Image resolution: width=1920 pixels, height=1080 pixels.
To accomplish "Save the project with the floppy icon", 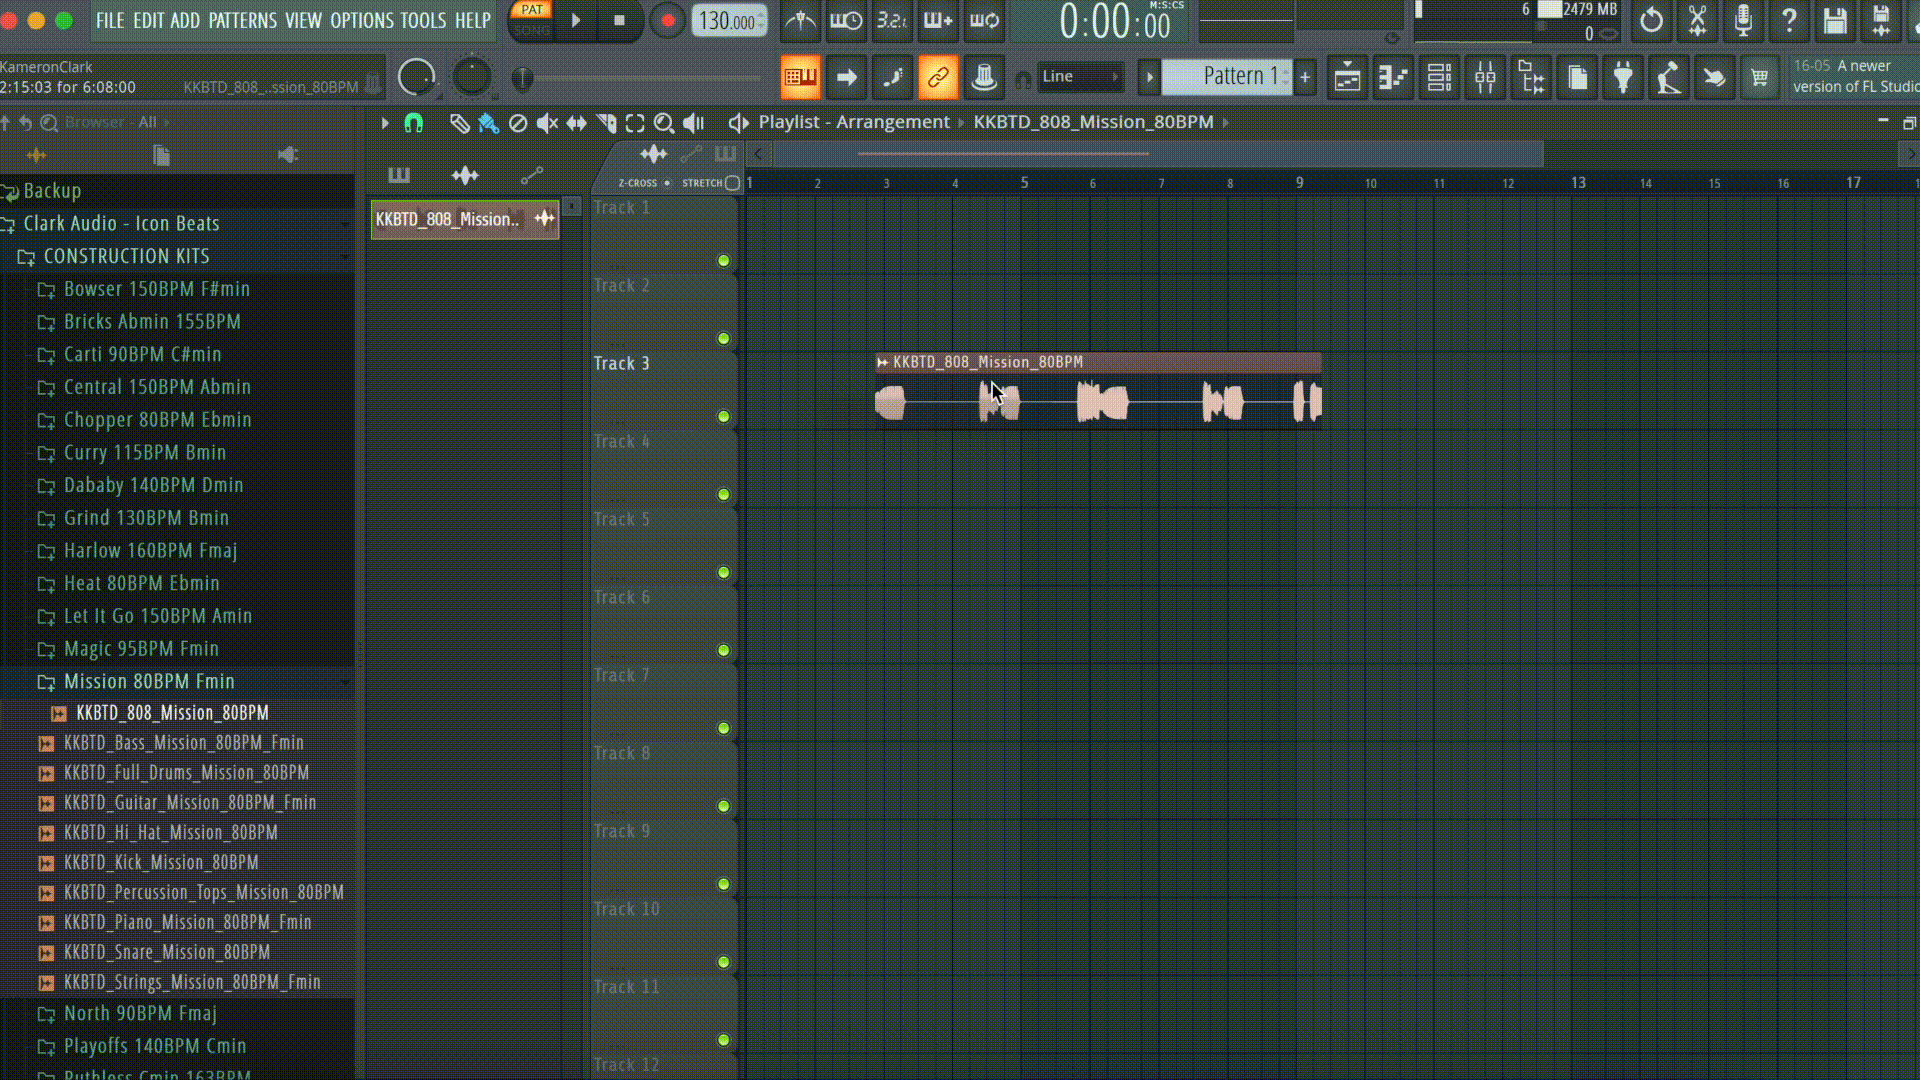I will click(1835, 20).
